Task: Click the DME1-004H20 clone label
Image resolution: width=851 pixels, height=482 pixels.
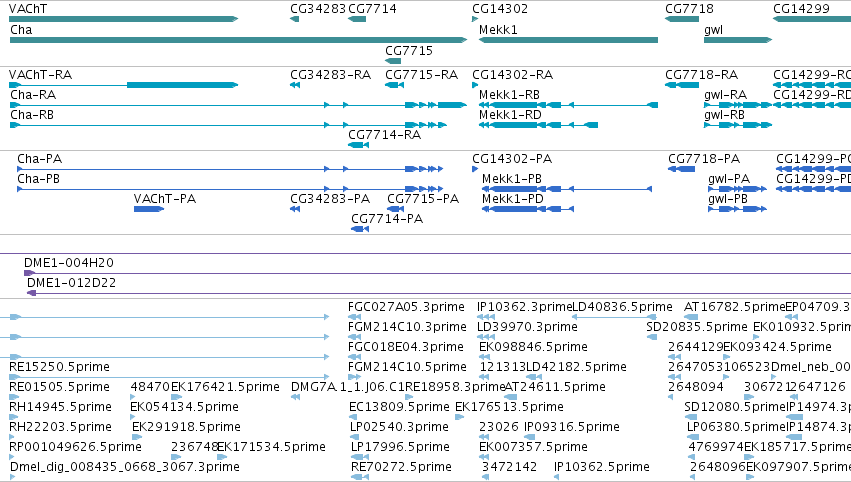Action: (x=69, y=263)
